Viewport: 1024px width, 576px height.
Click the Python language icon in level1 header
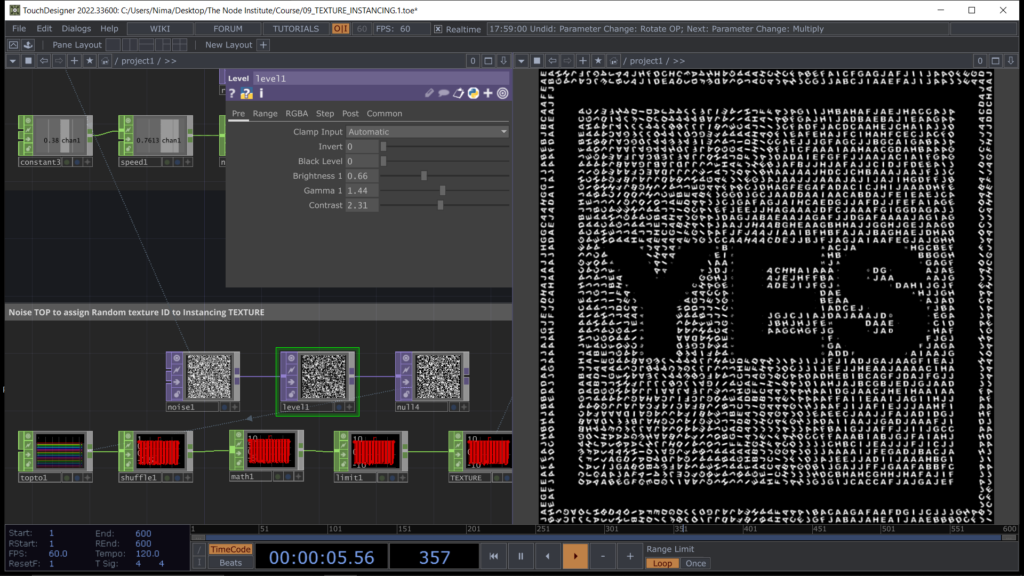[473, 93]
